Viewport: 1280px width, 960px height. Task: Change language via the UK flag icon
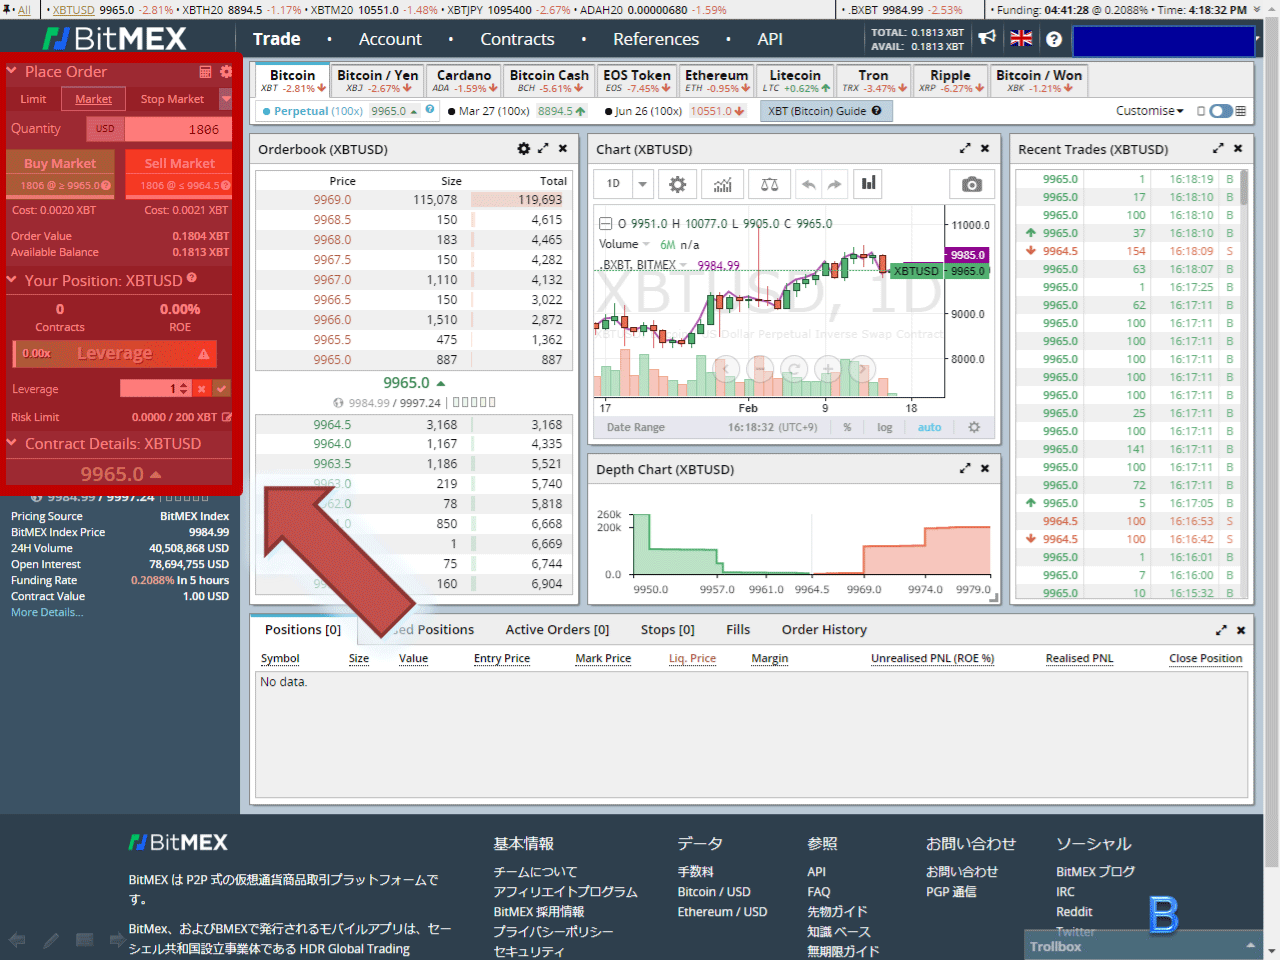click(x=1021, y=38)
